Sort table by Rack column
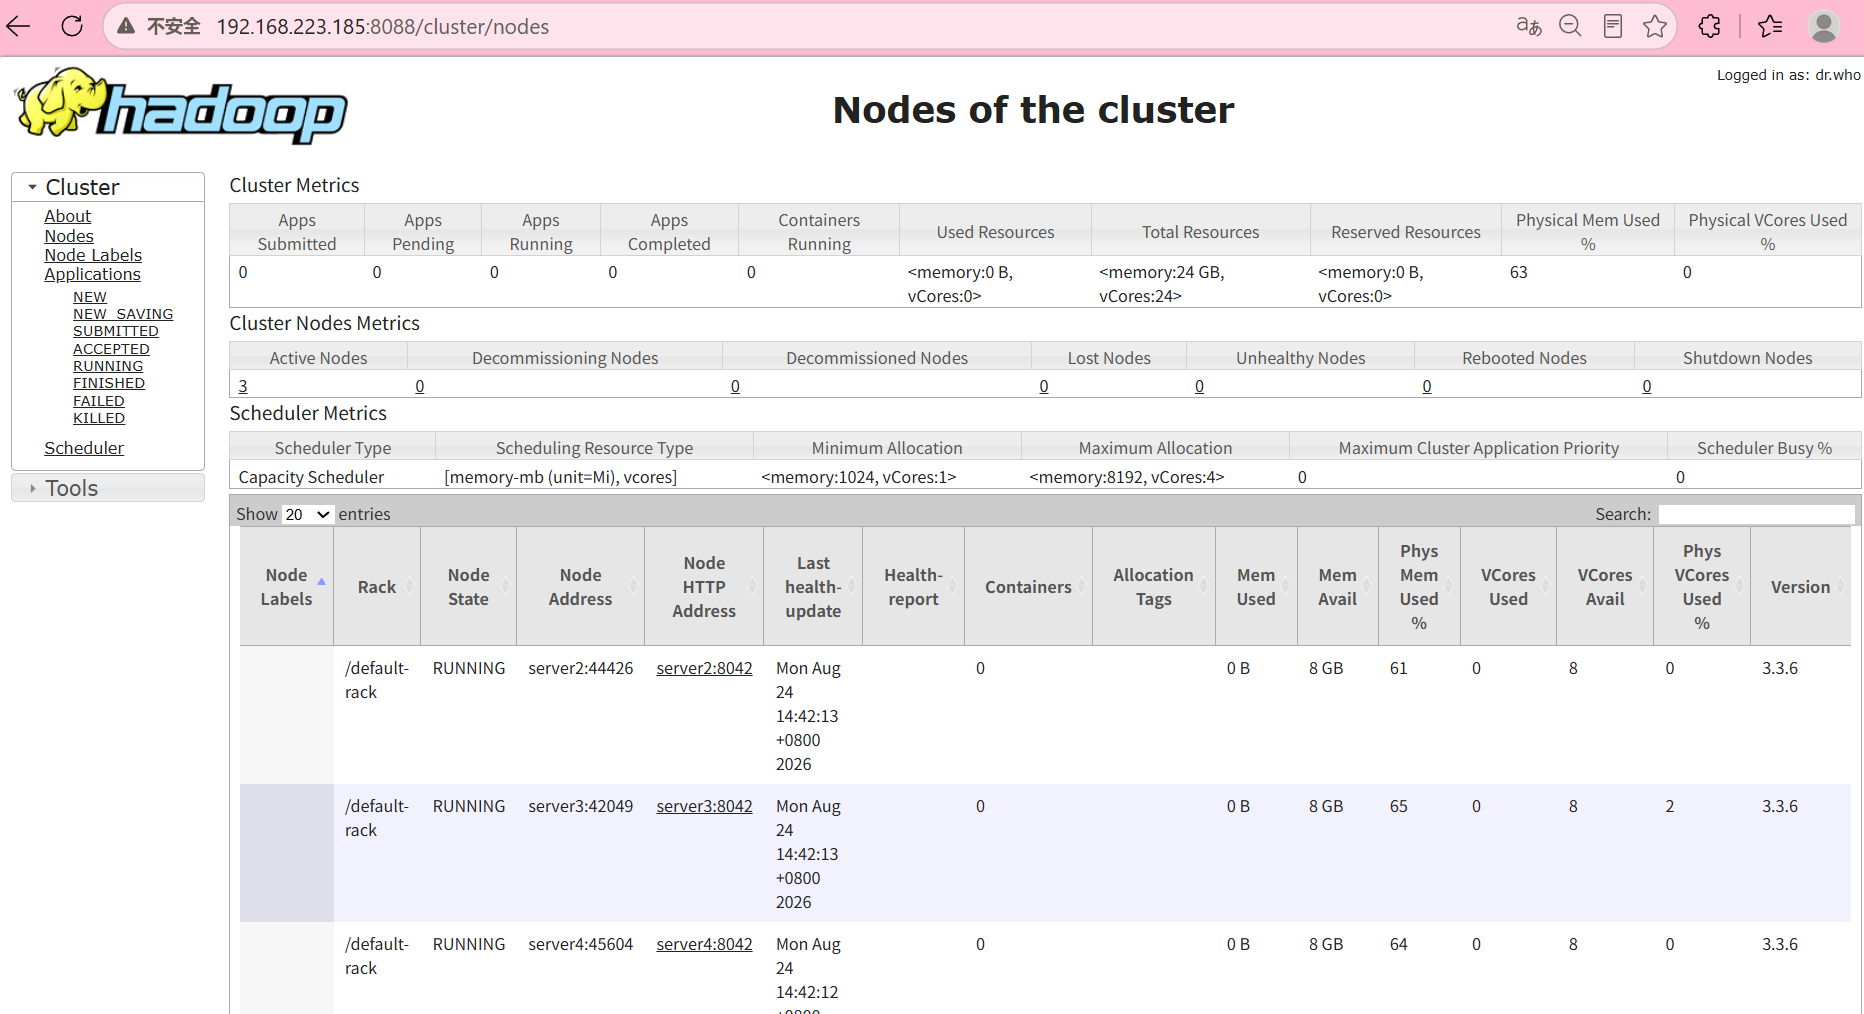The image size is (1864, 1014). coord(377,587)
